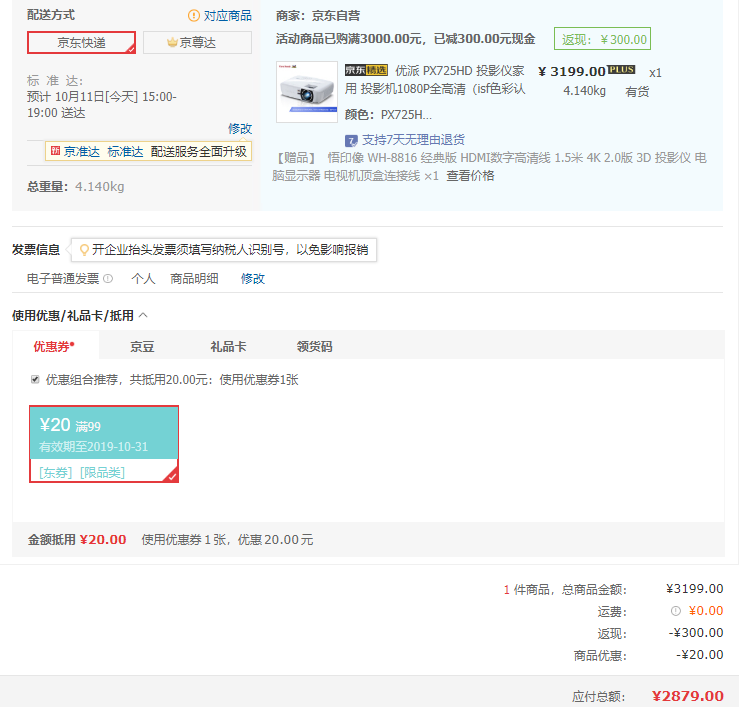
Task: Click the 有货 stock status text
Action: coord(637,92)
